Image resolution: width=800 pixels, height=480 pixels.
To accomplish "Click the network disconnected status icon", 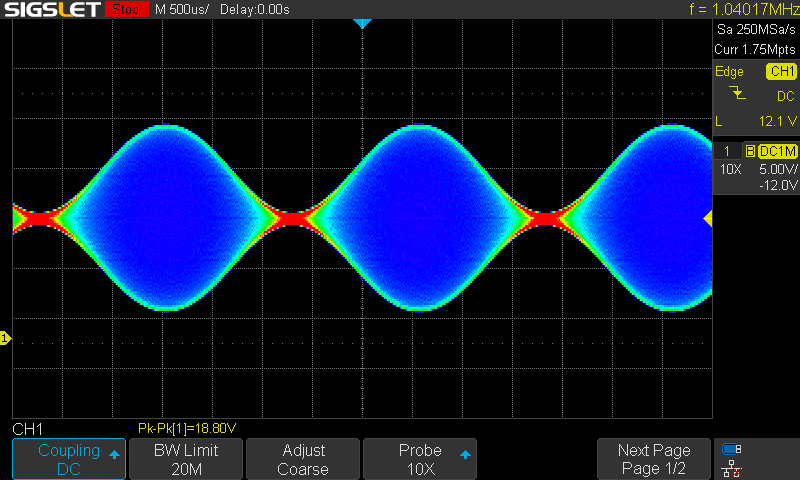I will pos(732,468).
